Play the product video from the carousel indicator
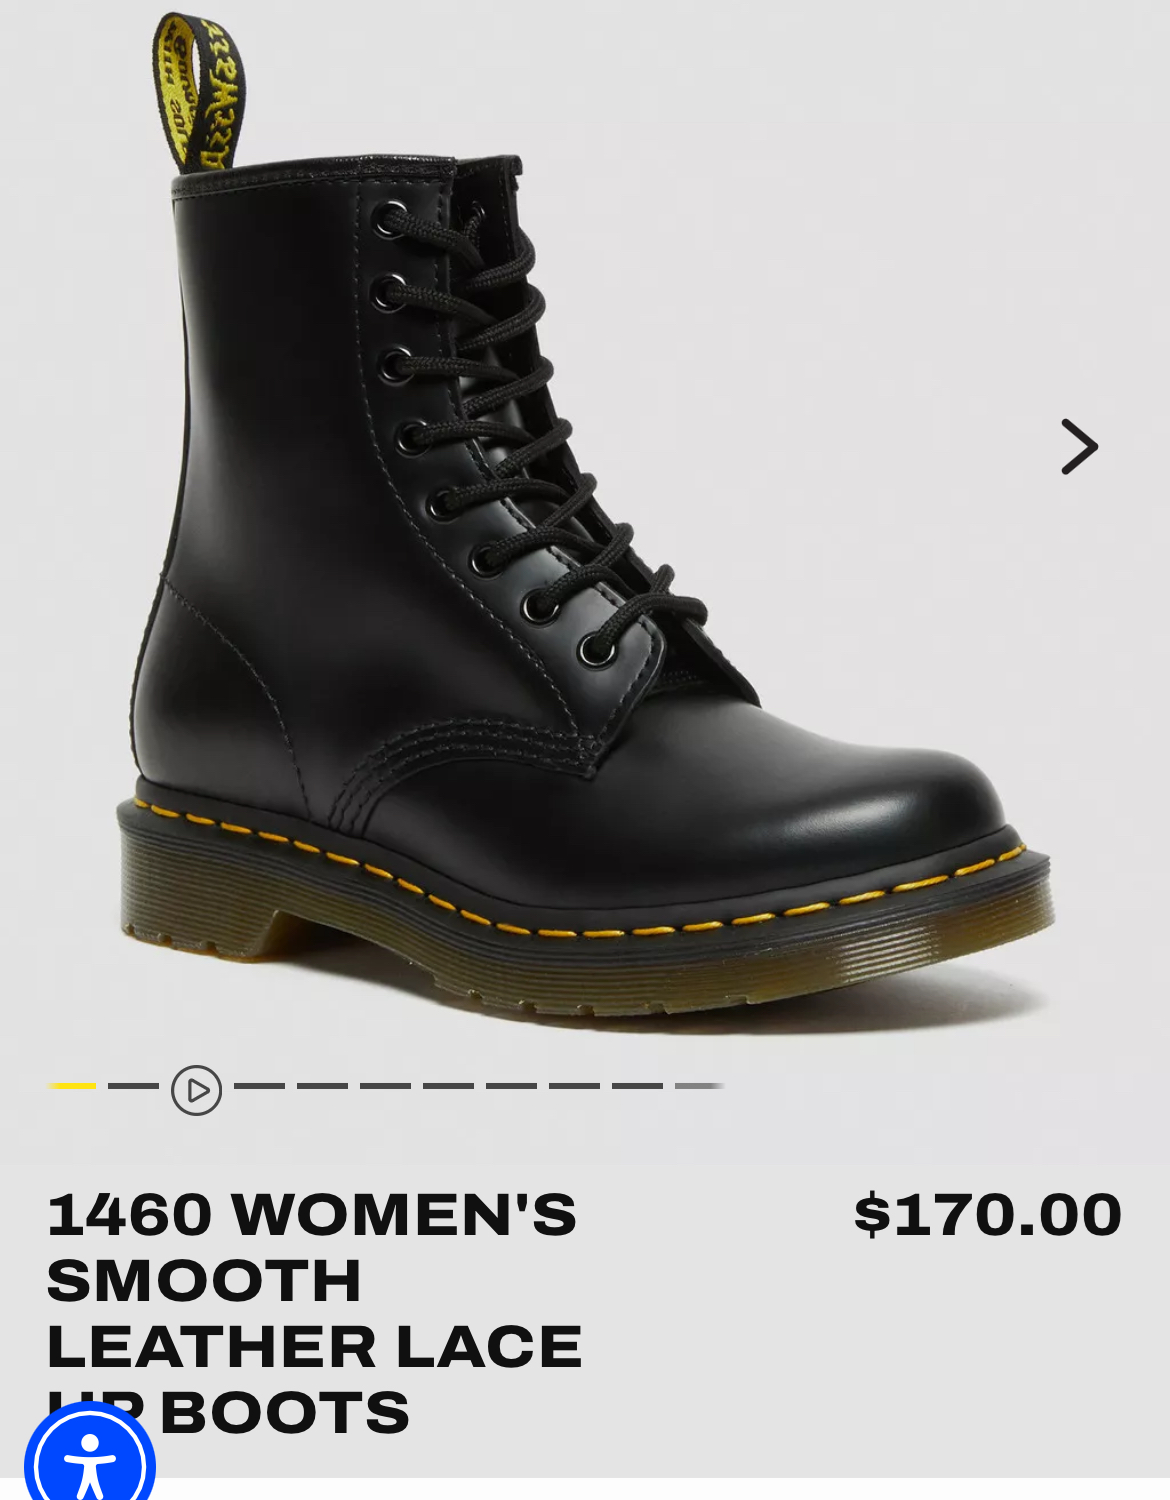This screenshot has width=1170, height=1500. pyautogui.click(x=196, y=1090)
